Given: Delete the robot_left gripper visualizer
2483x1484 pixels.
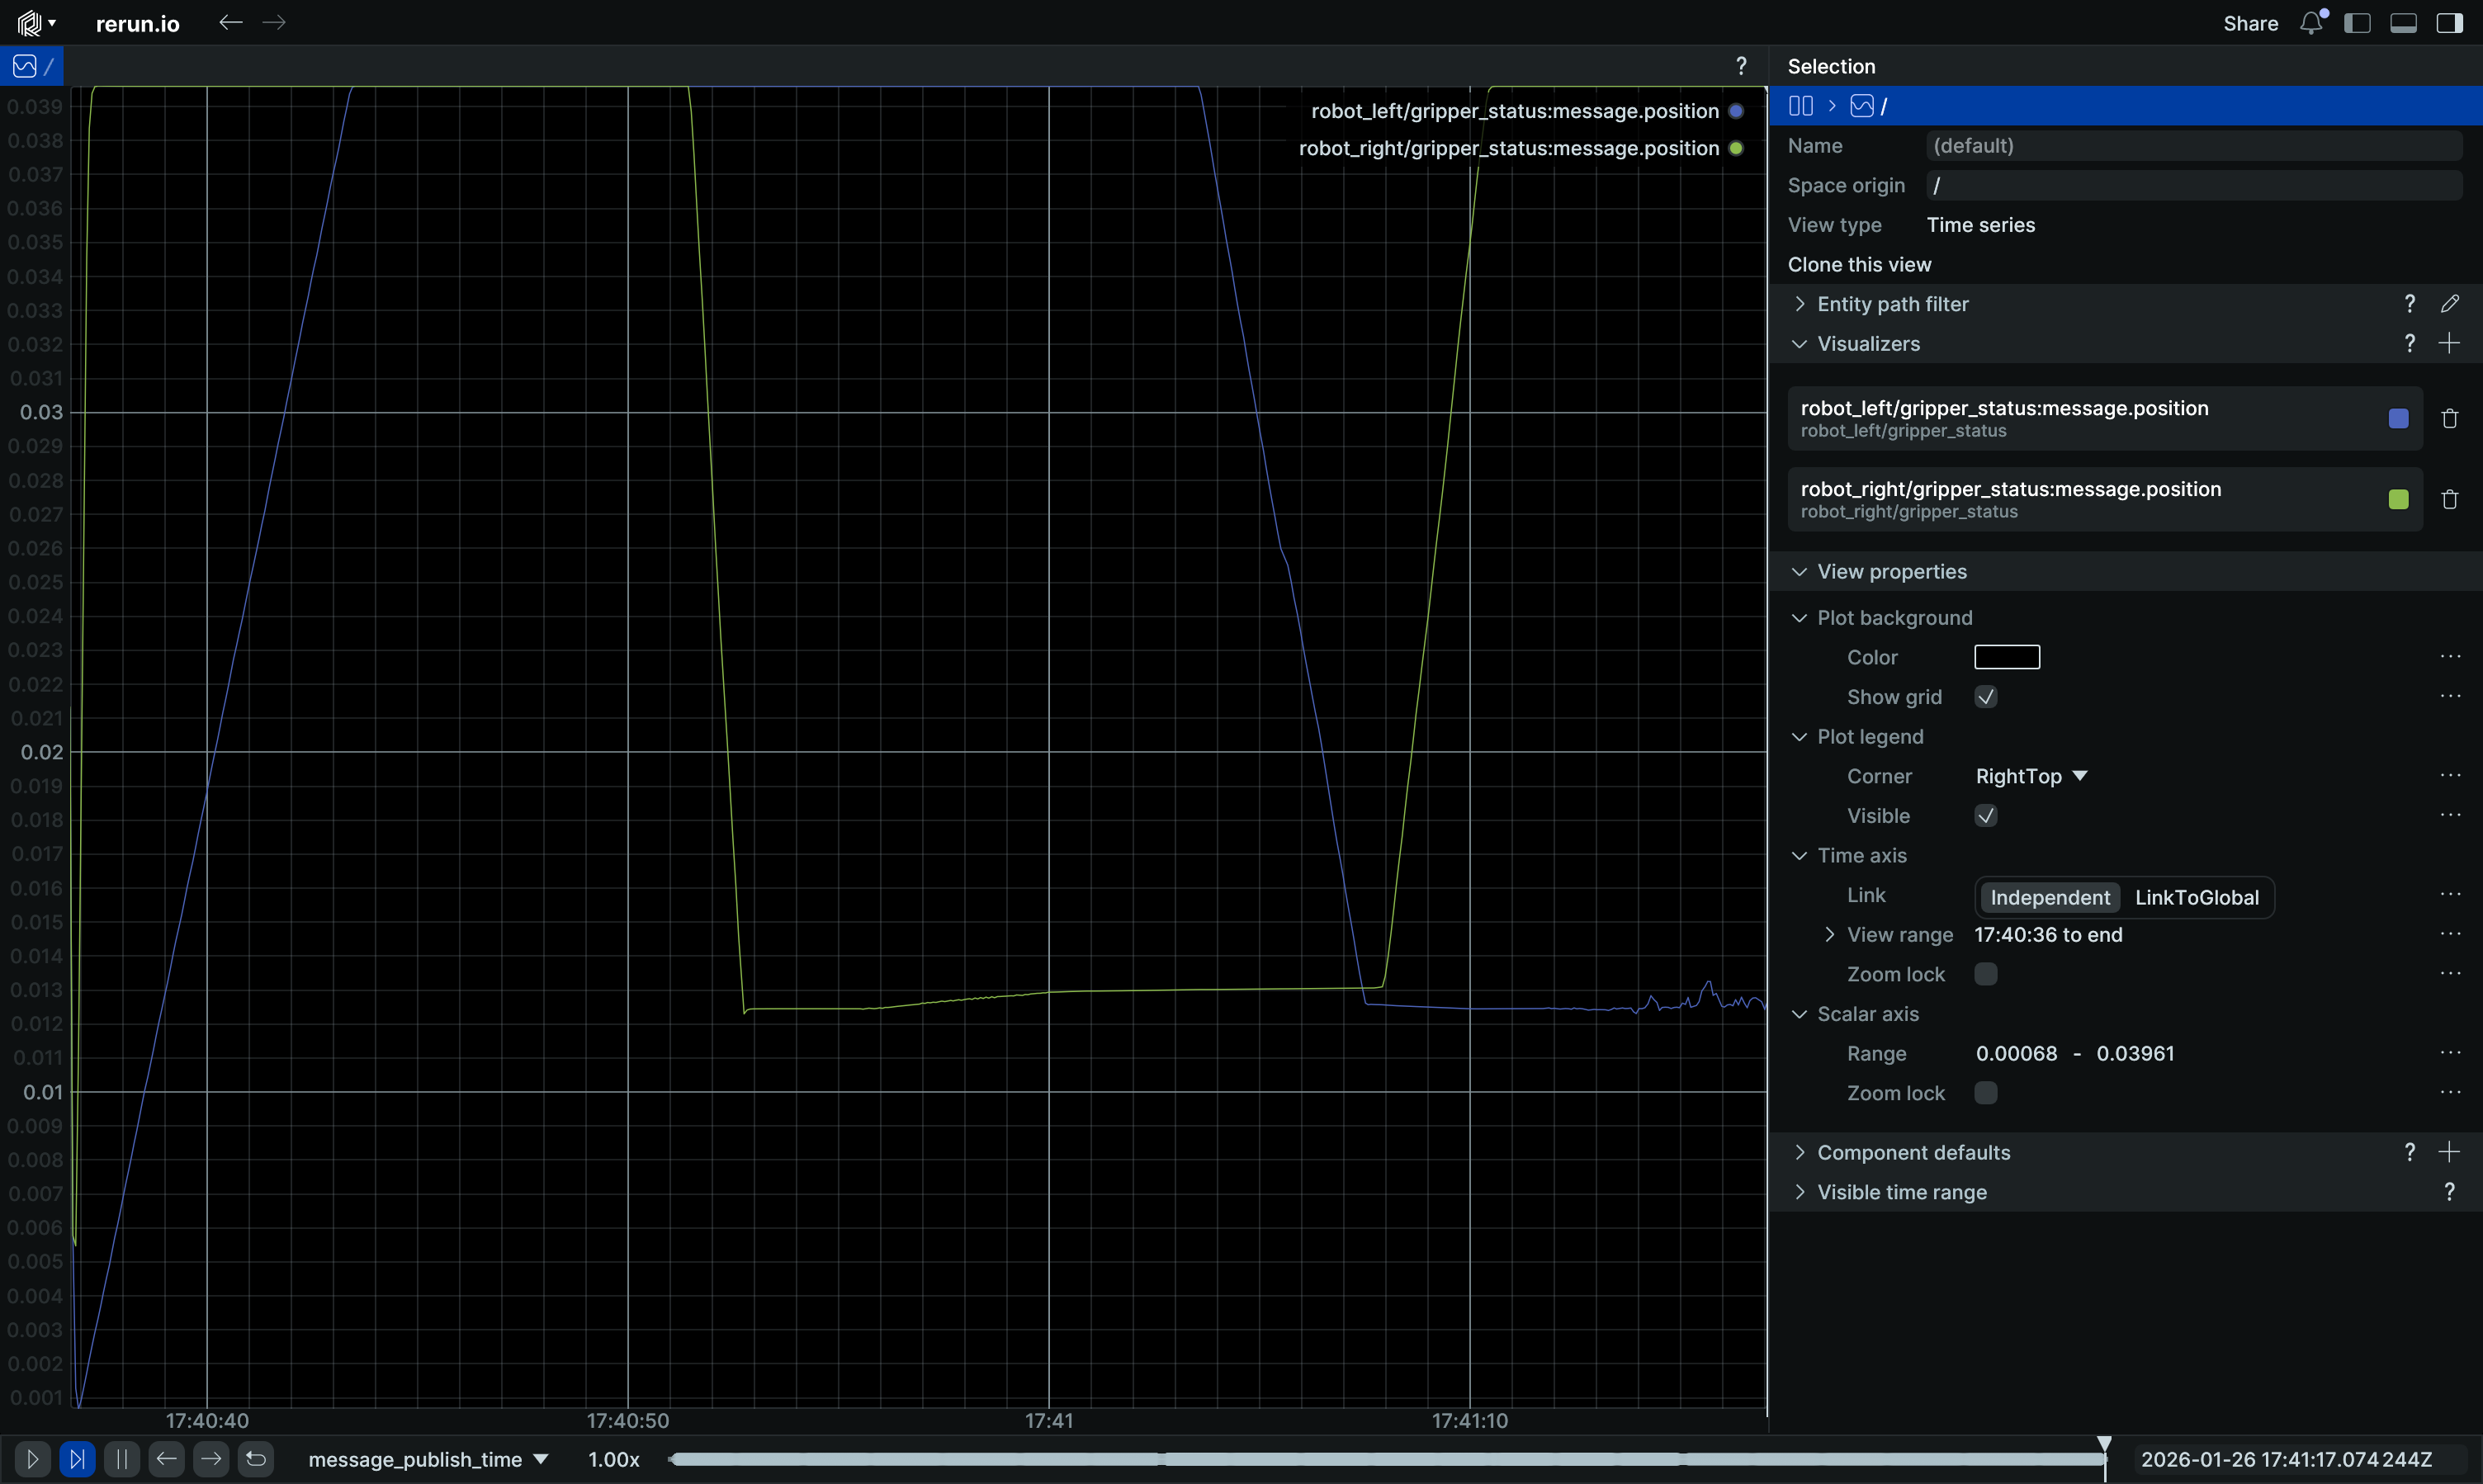Looking at the screenshot, I should point(2450,419).
